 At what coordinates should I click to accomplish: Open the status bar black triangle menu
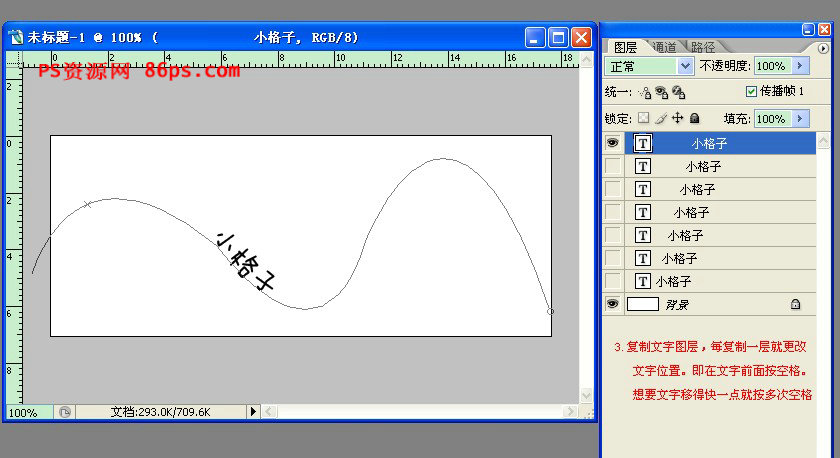coord(253,411)
